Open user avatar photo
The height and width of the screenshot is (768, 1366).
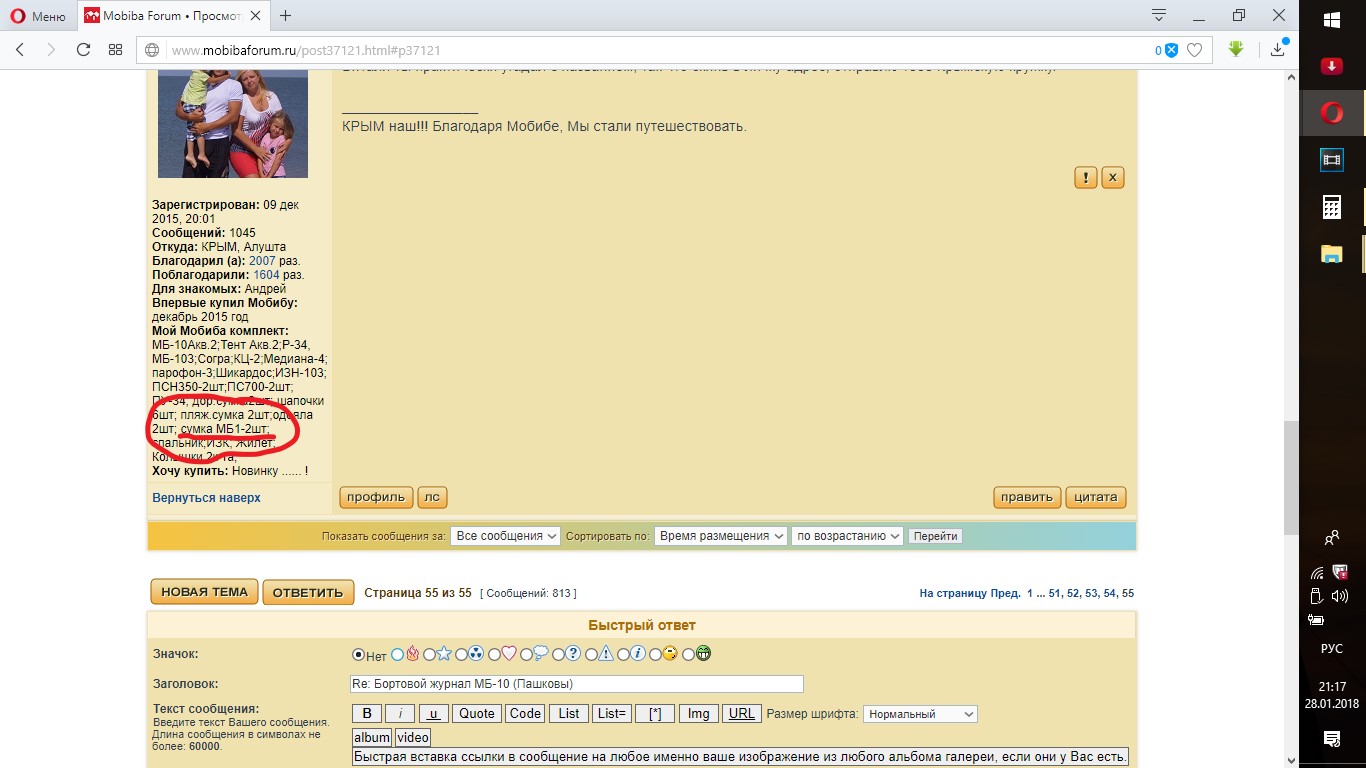pyautogui.click(x=233, y=124)
